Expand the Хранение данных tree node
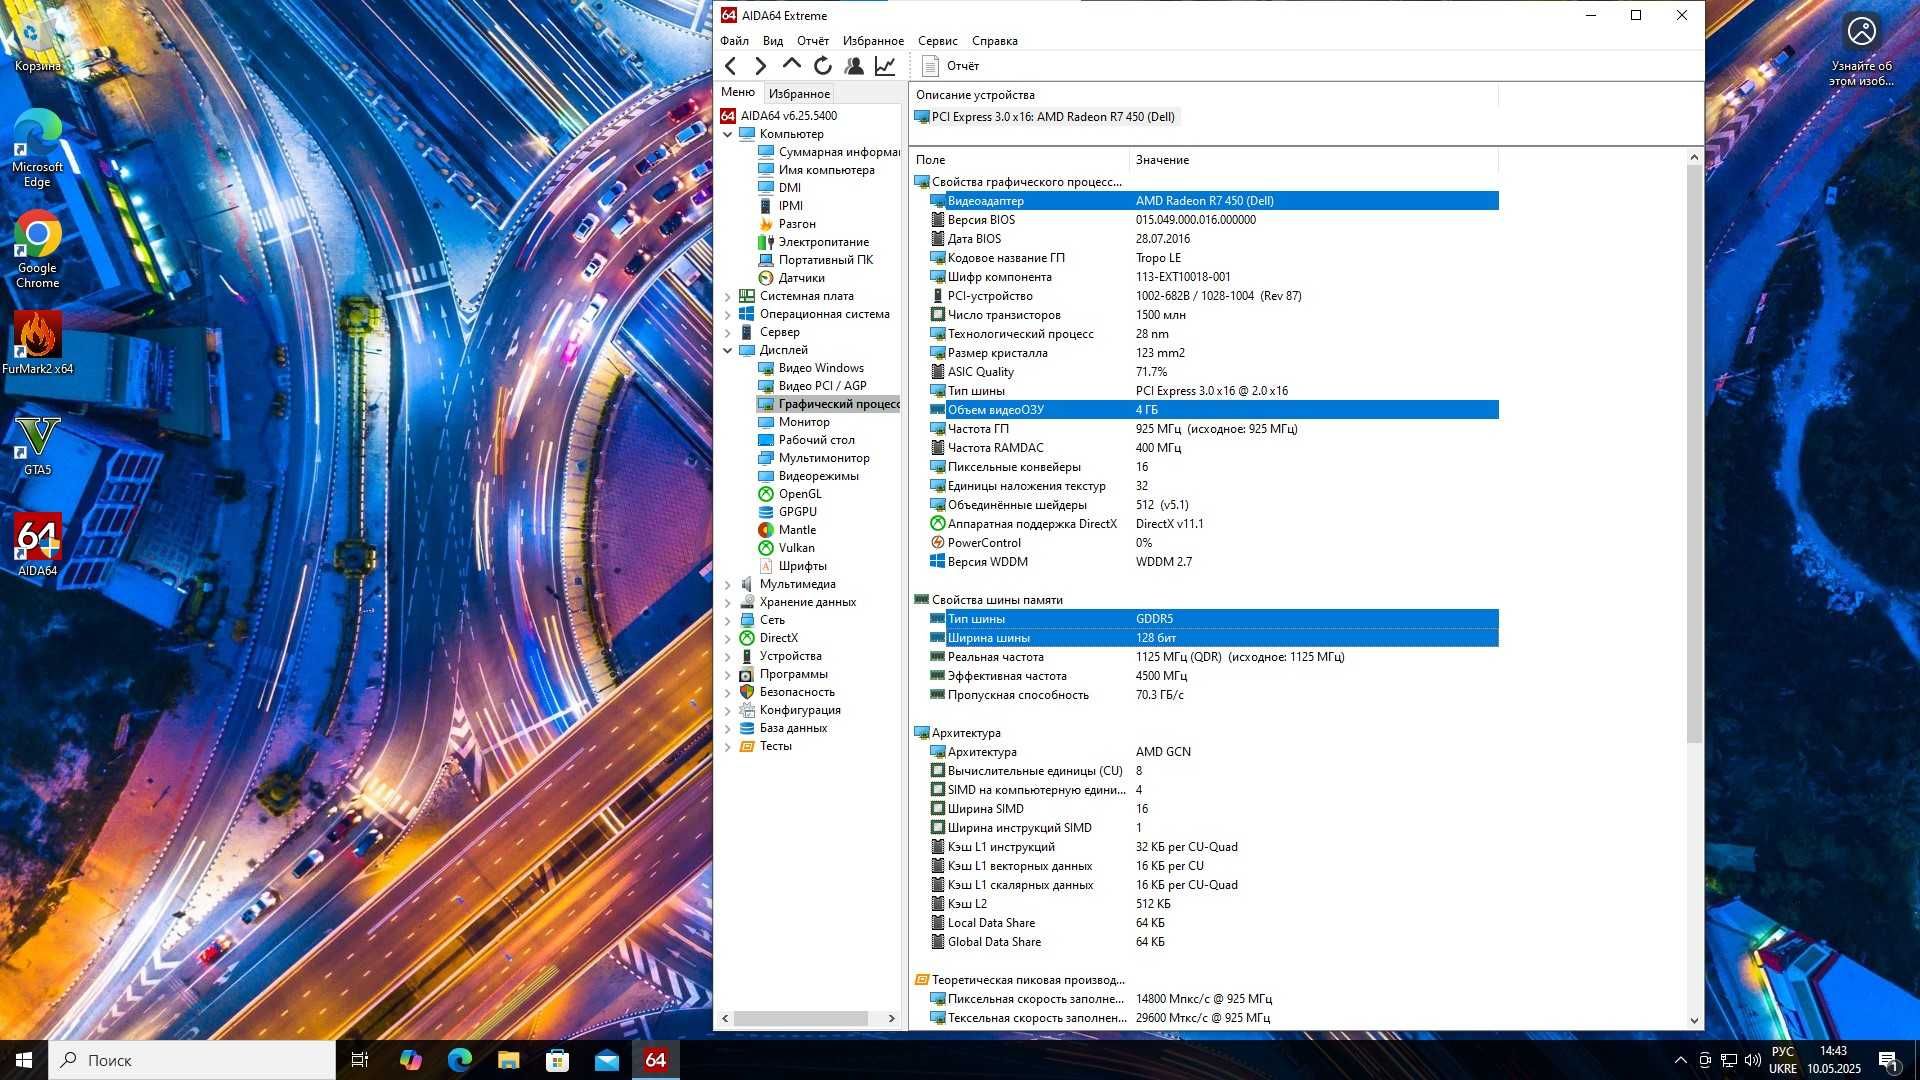Viewport: 1920px width, 1080px height. tap(728, 602)
